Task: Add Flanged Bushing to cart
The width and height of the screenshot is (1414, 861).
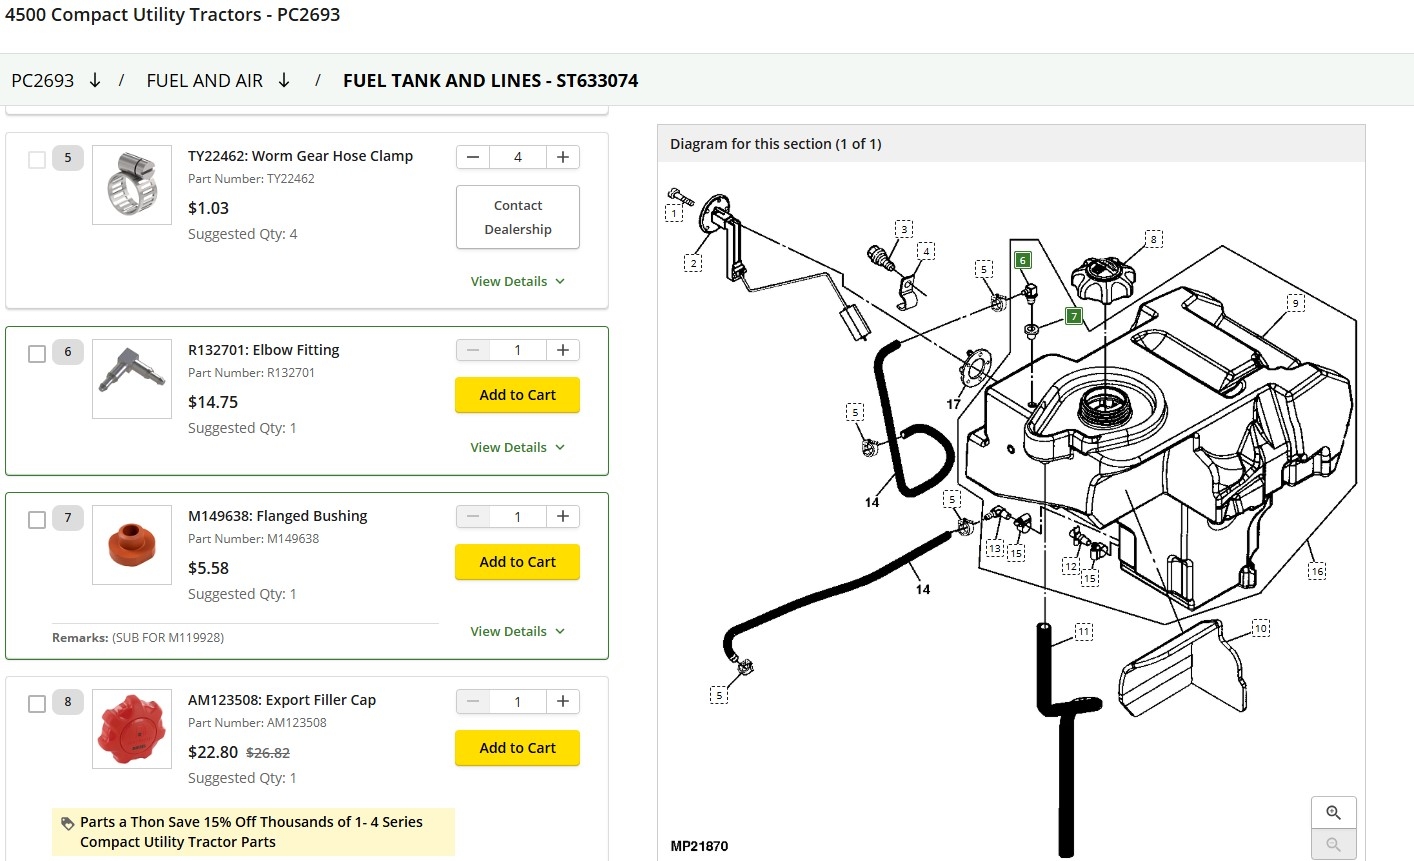Action: (517, 562)
